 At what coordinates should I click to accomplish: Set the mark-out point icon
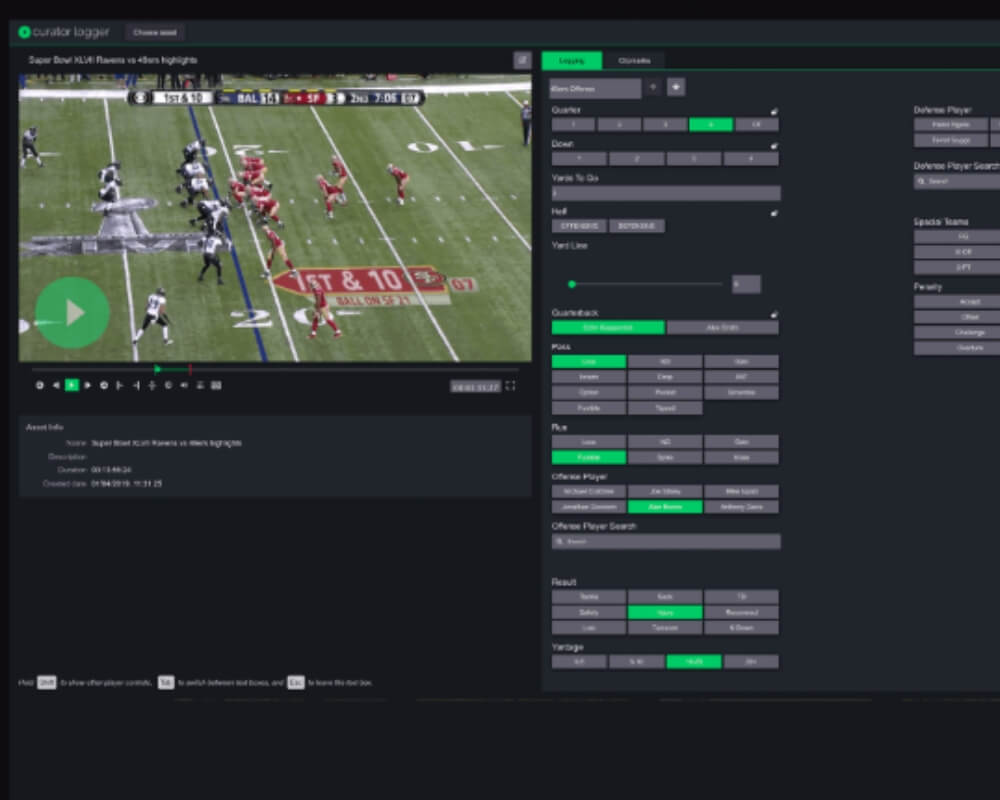pyautogui.click(x=136, y=385)
